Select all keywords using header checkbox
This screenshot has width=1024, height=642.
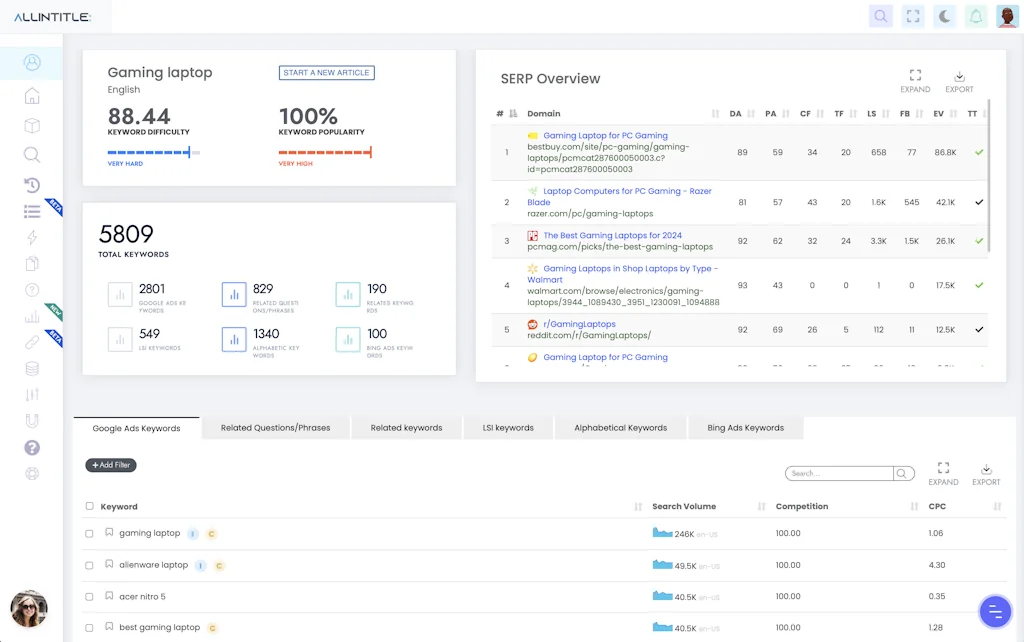[89, 507]
